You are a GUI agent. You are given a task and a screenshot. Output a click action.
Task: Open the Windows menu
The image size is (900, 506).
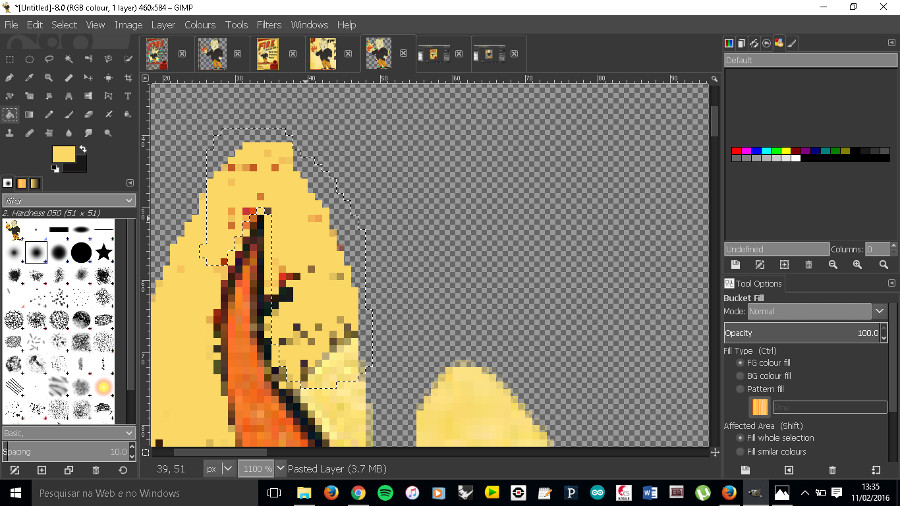[309, 25]
